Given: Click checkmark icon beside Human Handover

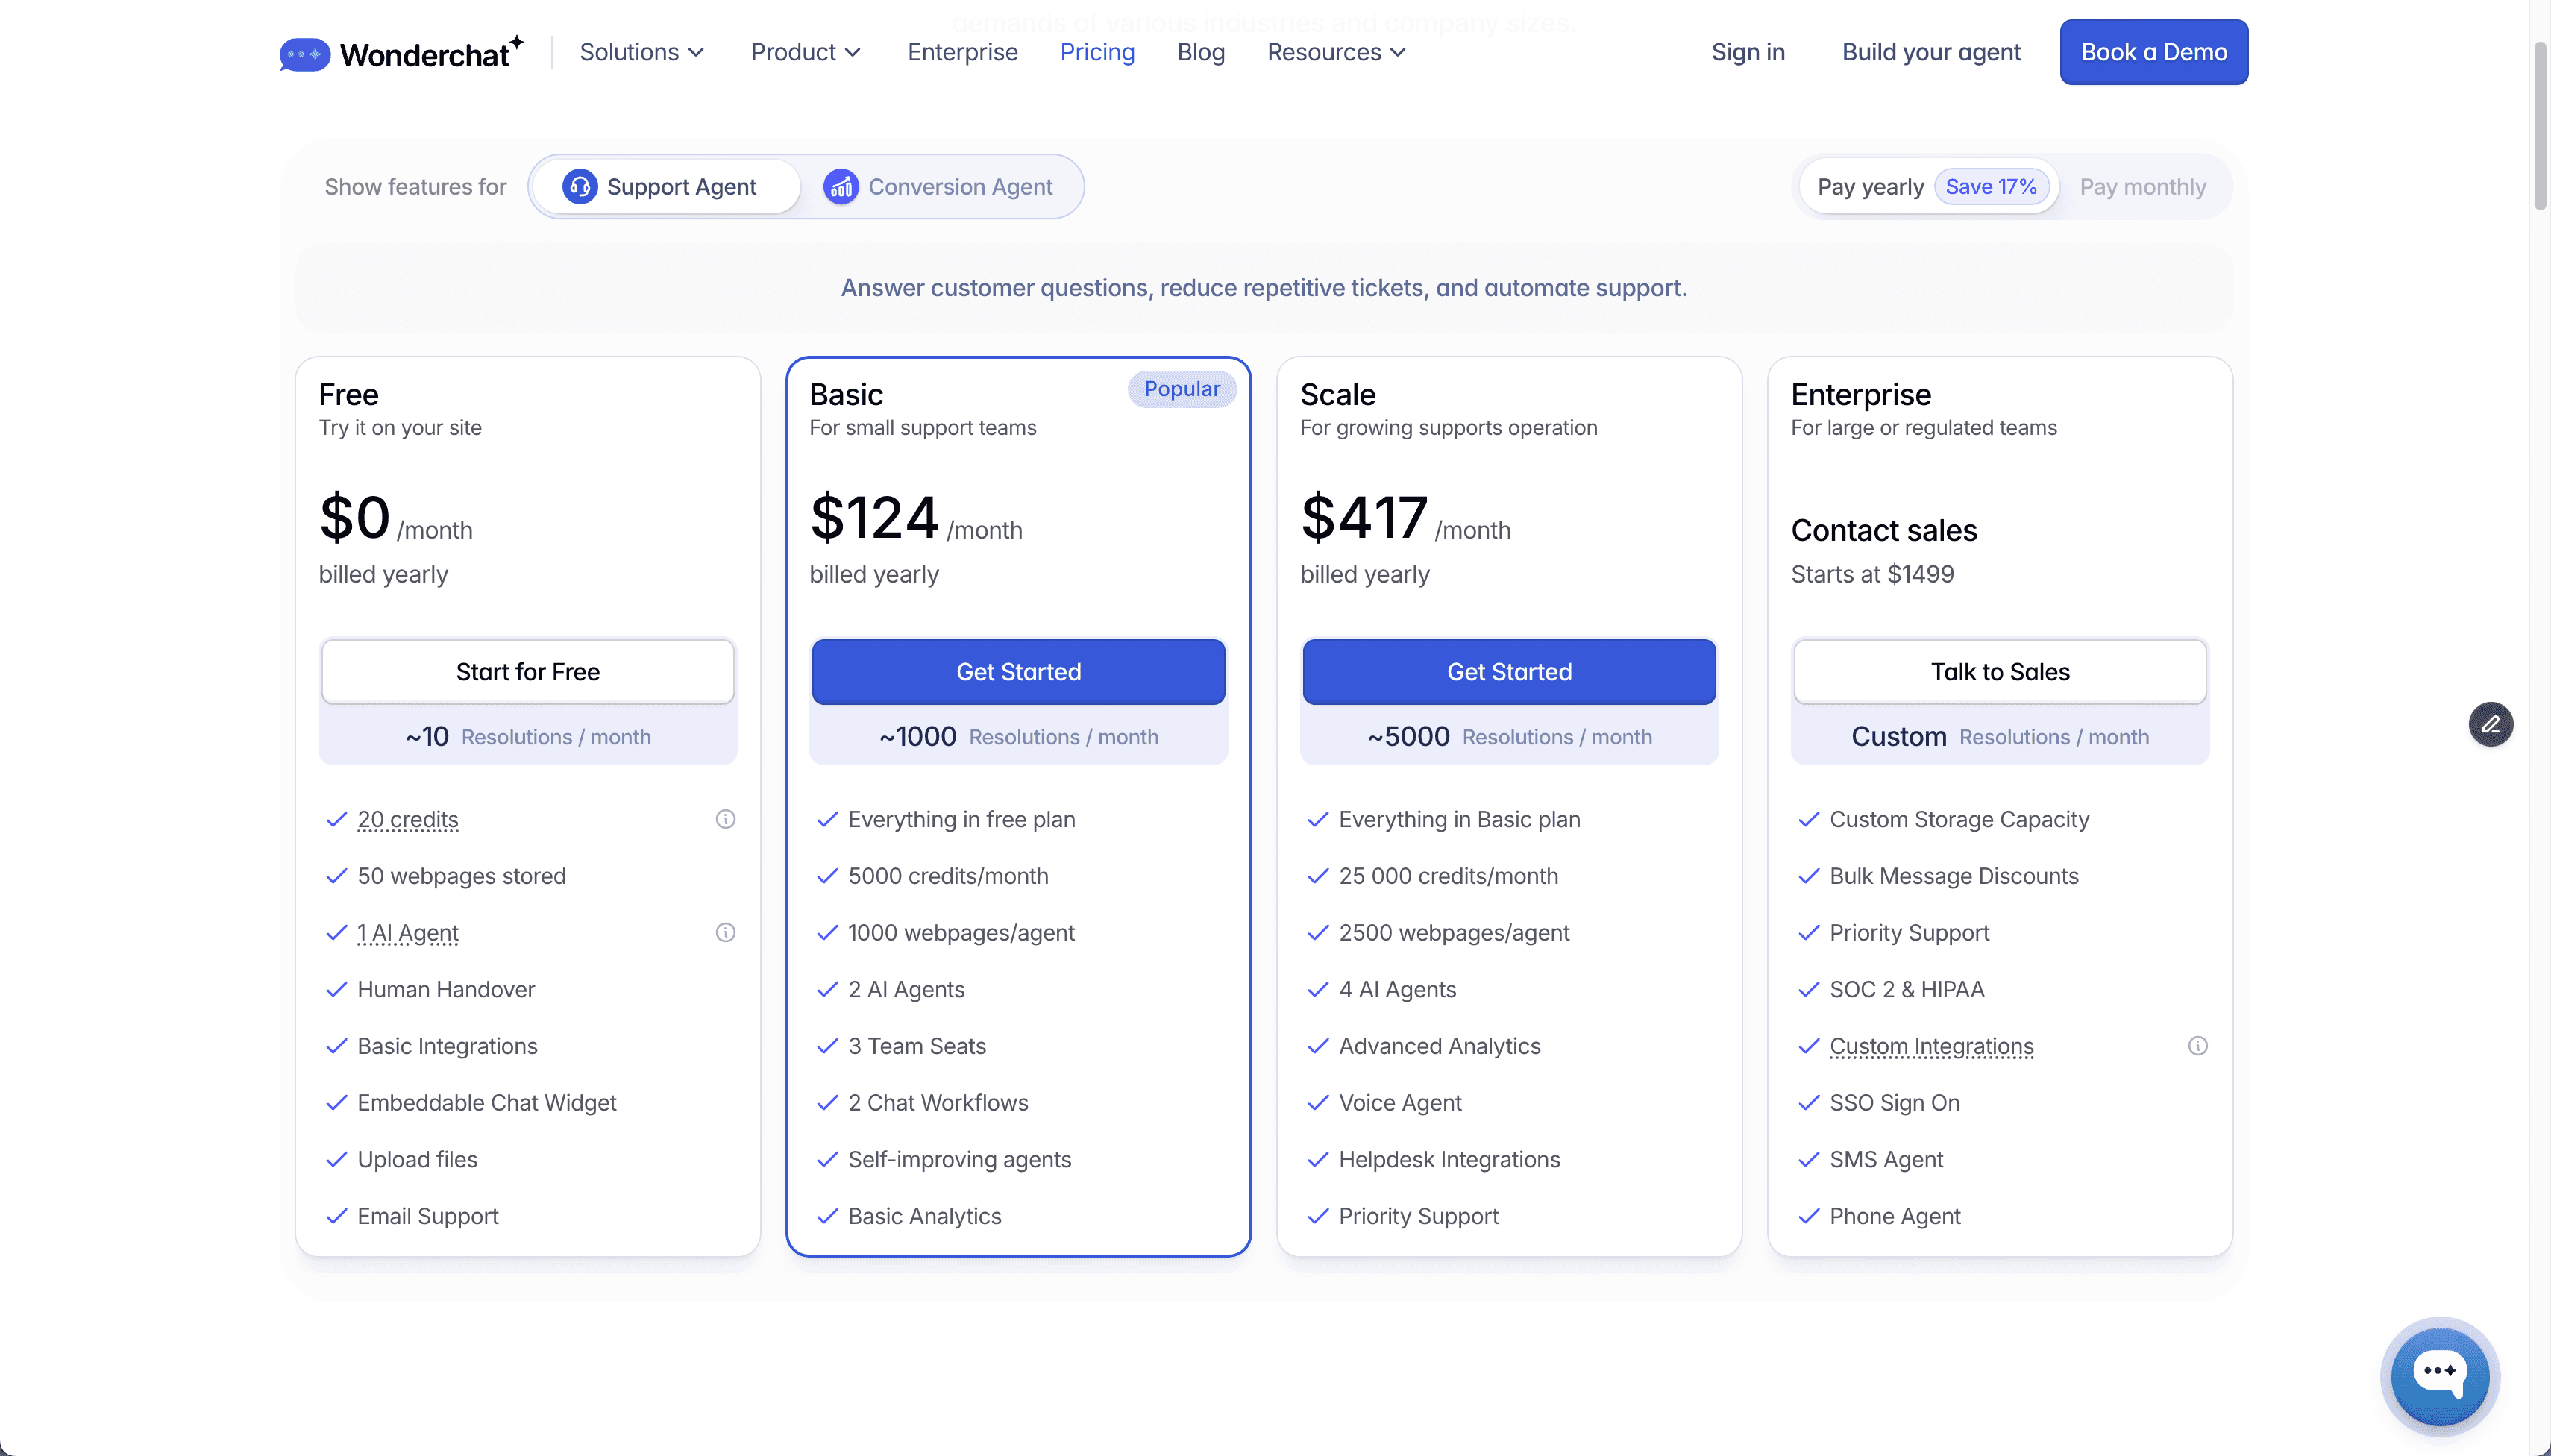Looking at the screenshot, I should click(337, 989).
